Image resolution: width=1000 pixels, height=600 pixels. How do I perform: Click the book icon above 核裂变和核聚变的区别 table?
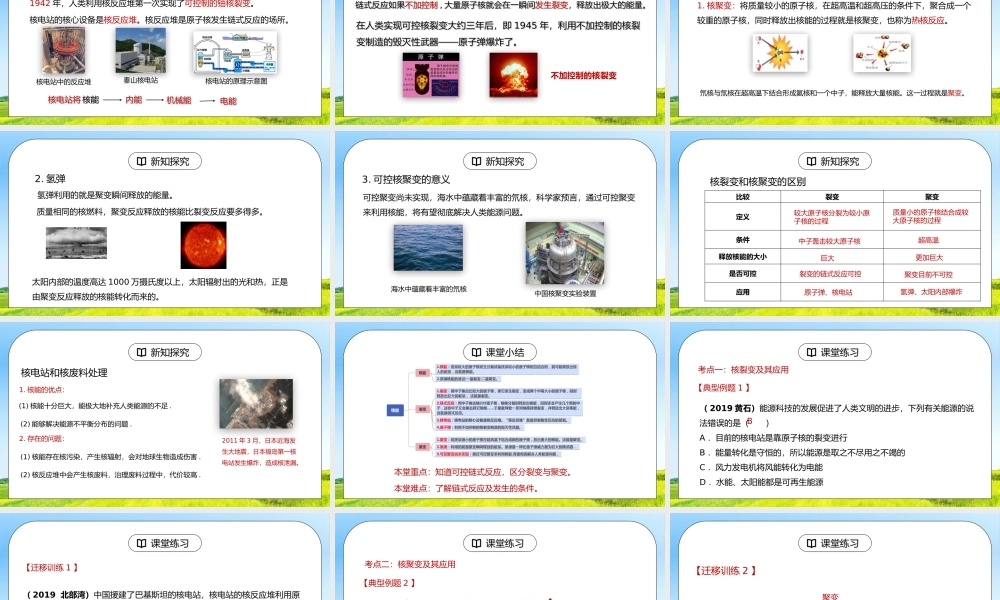pyautogui.click(x=811, y=161)
